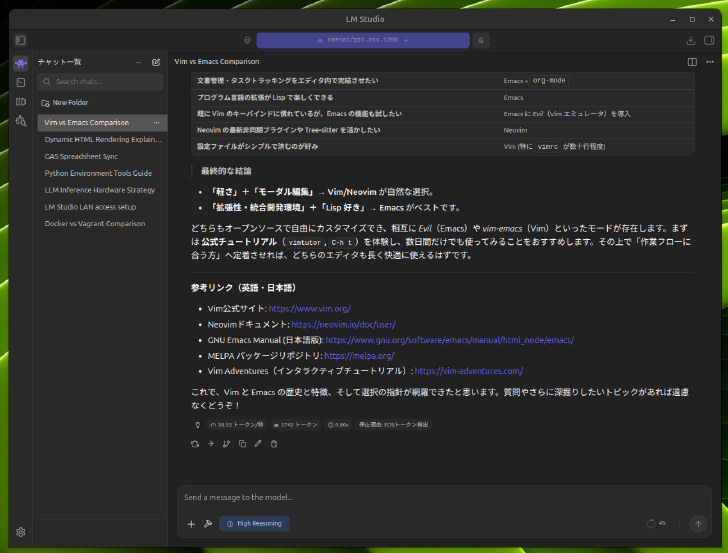
Task: Focus the Search chats field
Action: pos(100,82)
